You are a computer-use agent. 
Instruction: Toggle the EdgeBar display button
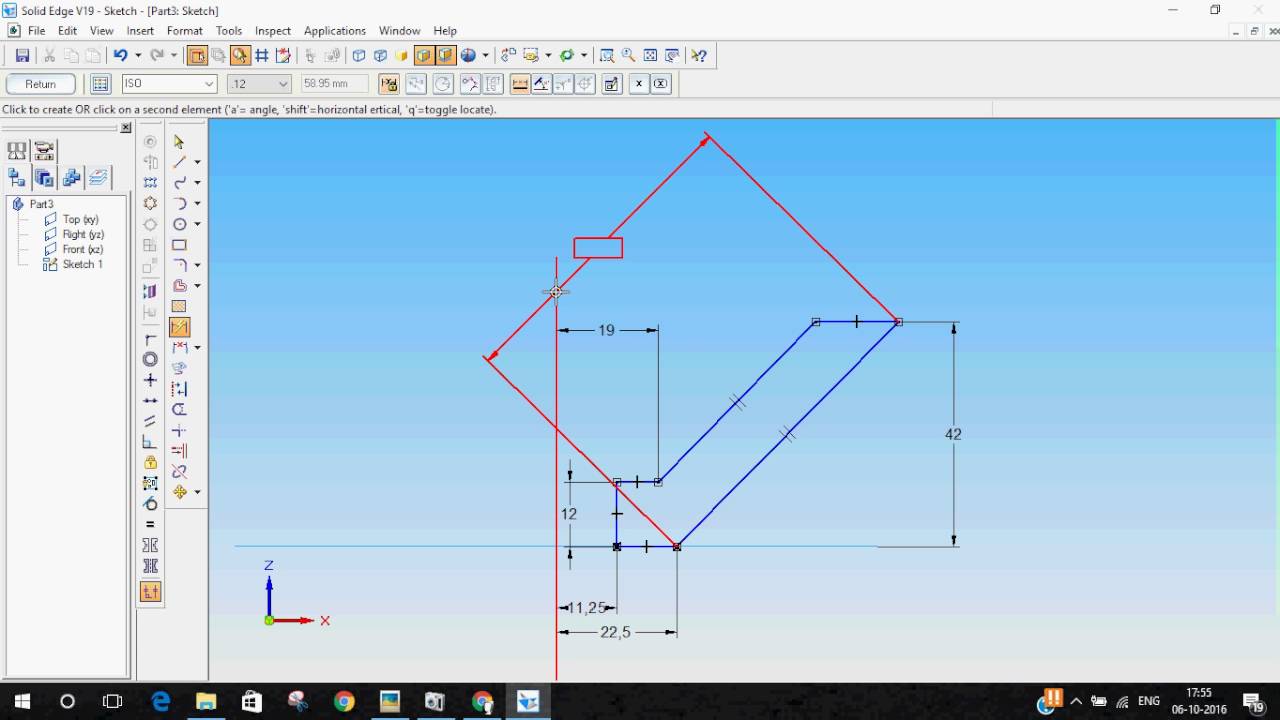point(196,56)
